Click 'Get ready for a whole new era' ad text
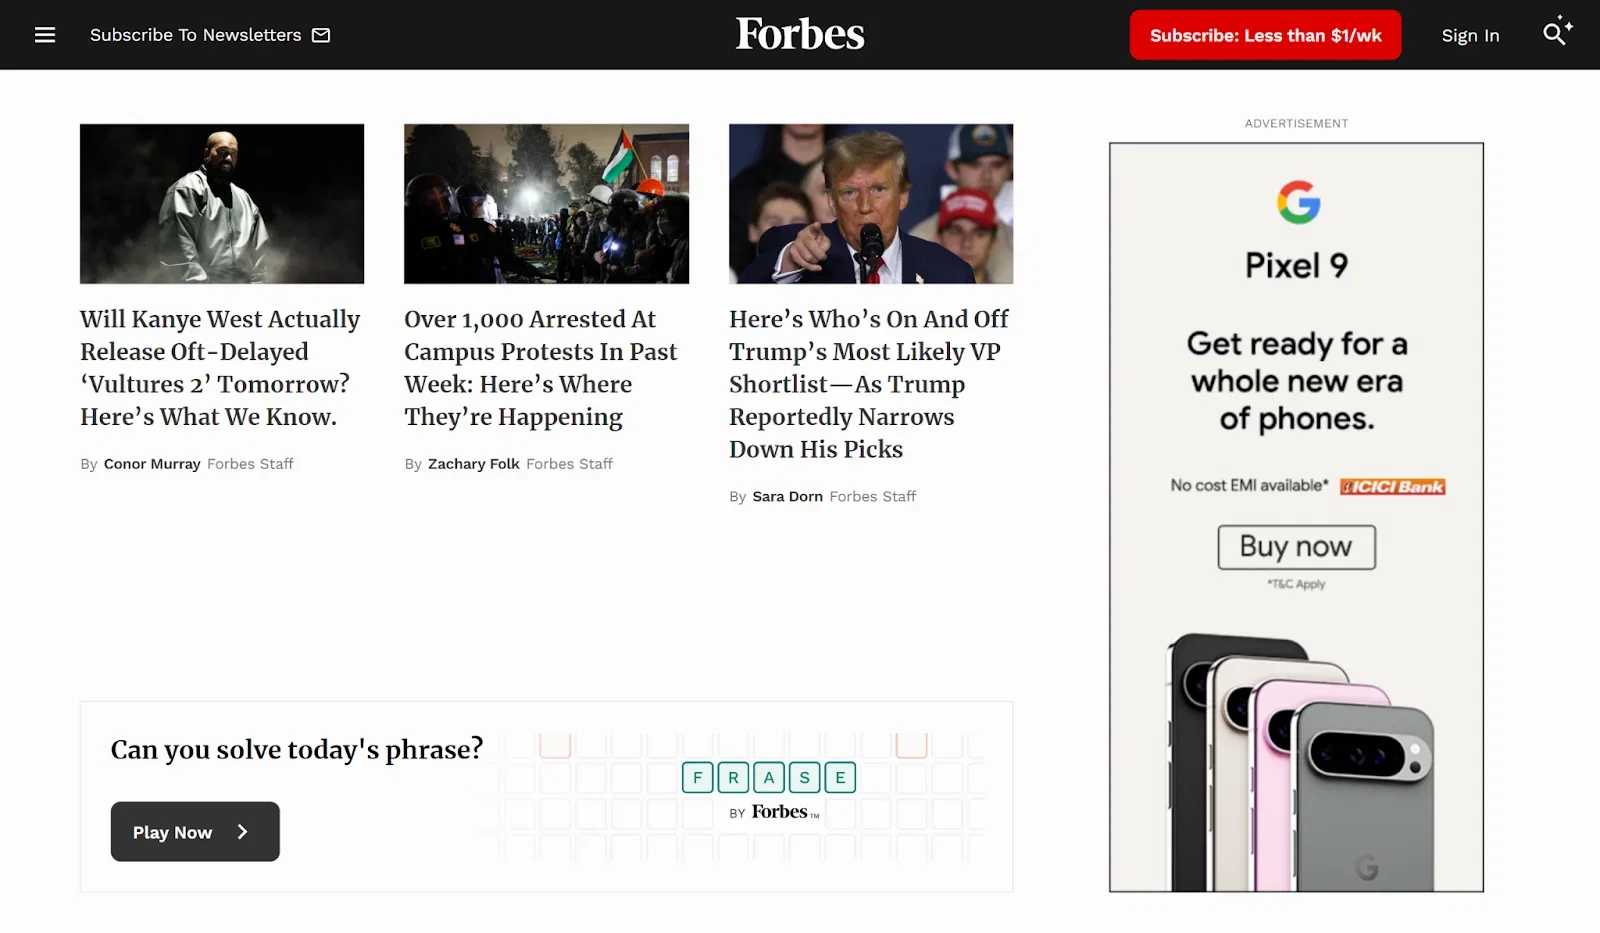The image size is (1600, 933). pos(1297,381)
